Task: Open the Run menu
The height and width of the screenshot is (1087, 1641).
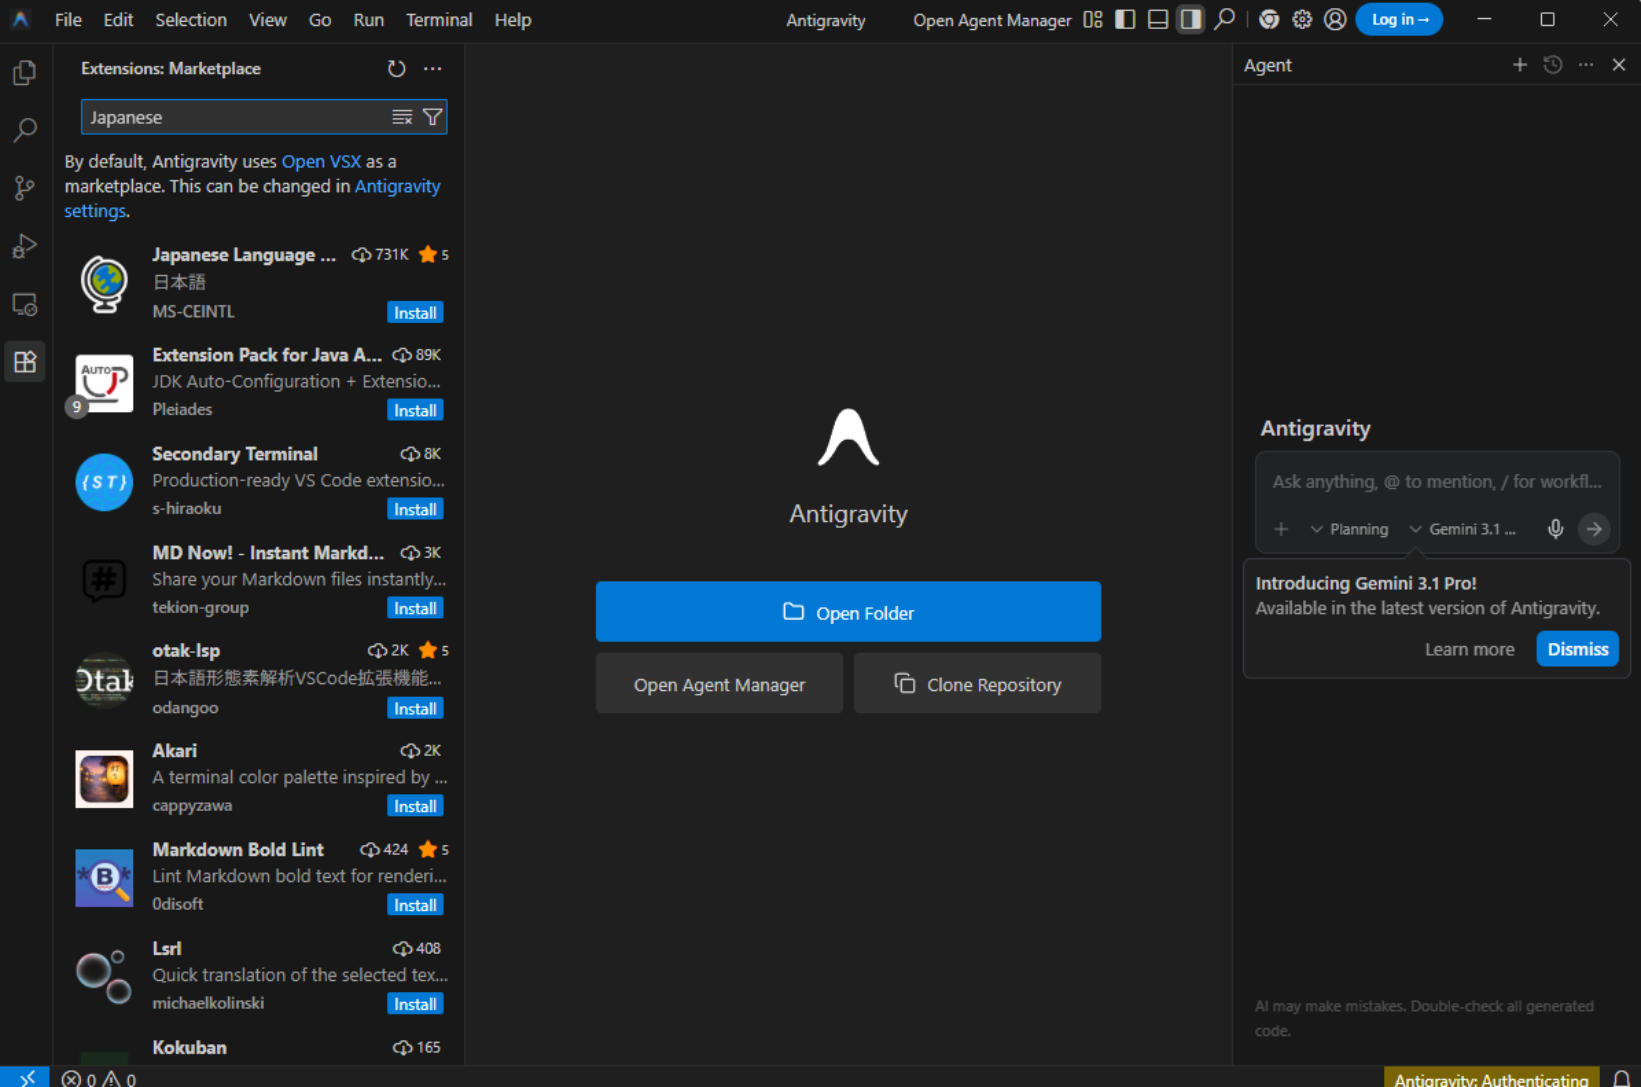Action: click(368, 20)
